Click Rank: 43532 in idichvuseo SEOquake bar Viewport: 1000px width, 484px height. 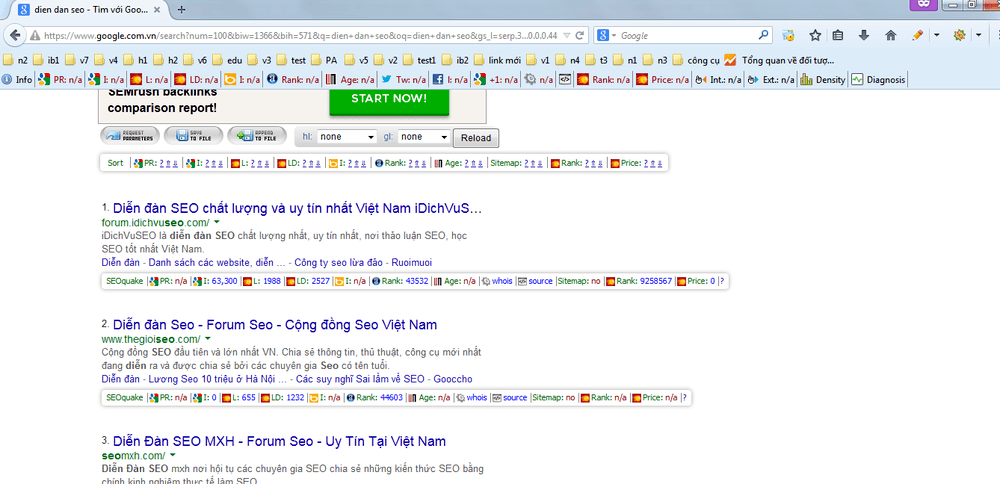[400, 281]
